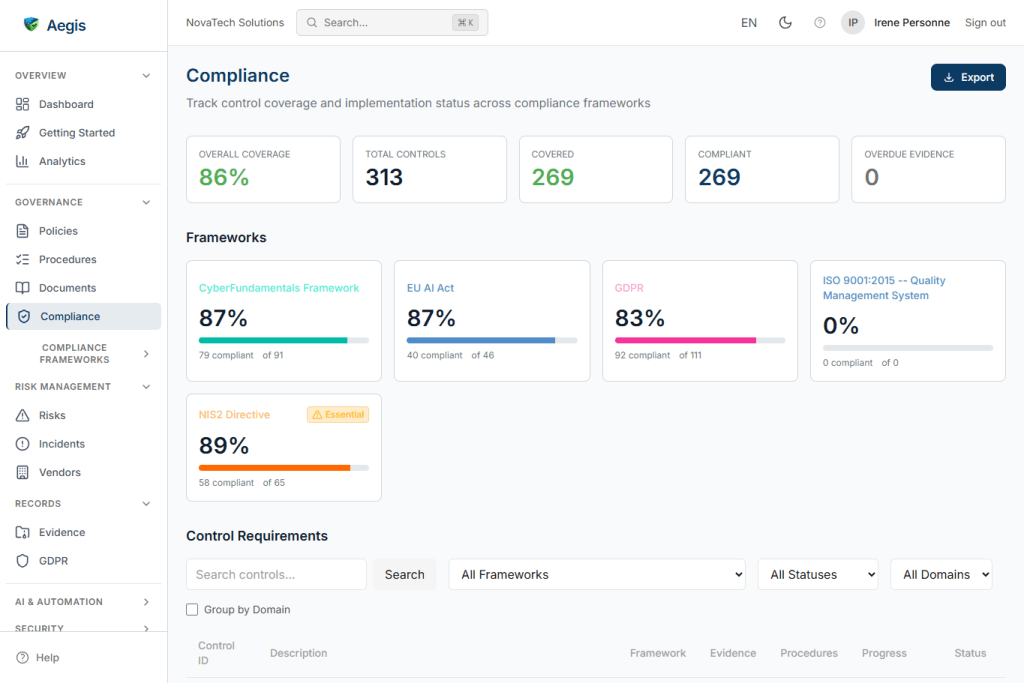The width and height of the screenshot is (1024, 683).
Task: Click the Vendors icon in the sidebar
Action: click(x=21, y=472)
